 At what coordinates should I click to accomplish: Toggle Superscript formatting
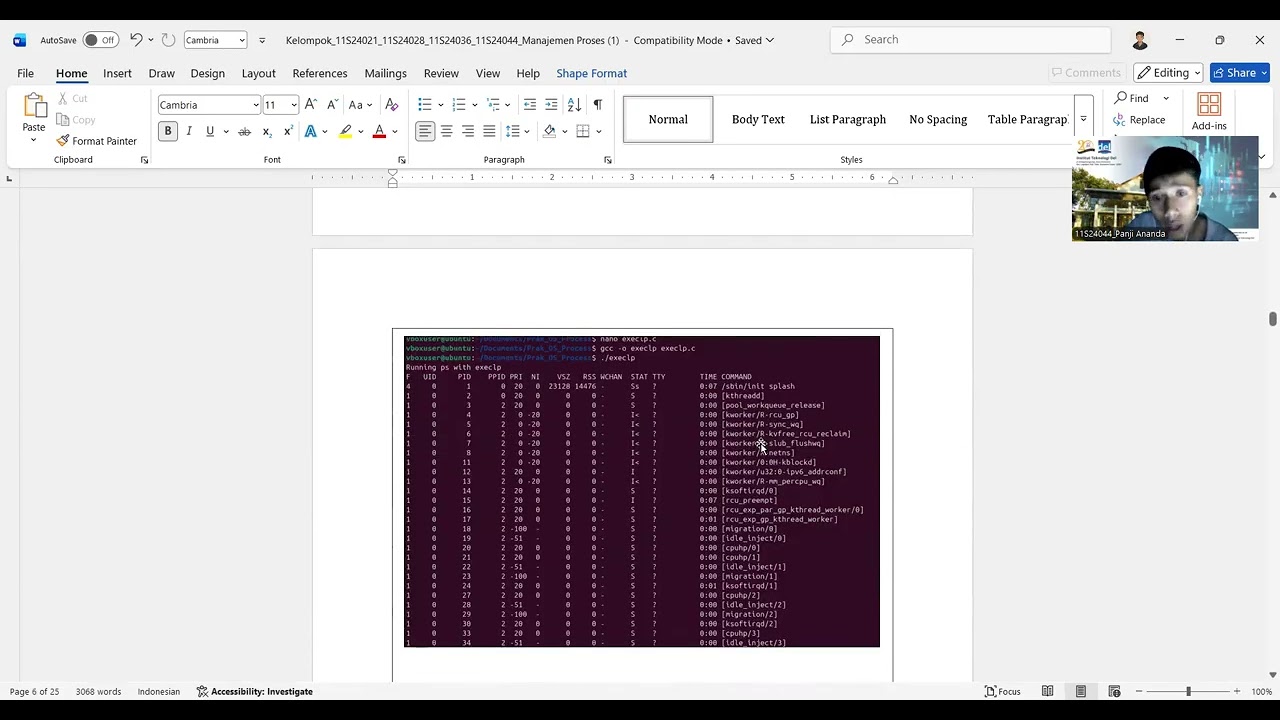coord(288,131)
